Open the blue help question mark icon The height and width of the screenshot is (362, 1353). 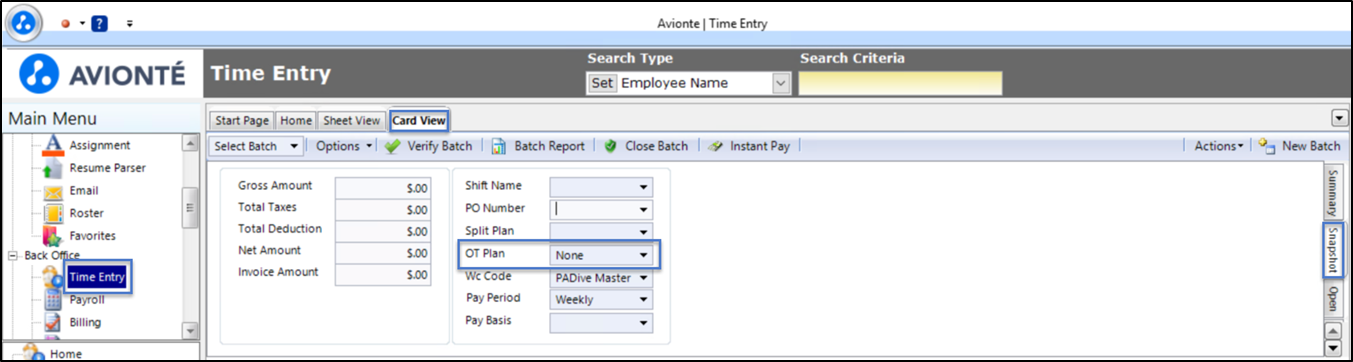99,23
